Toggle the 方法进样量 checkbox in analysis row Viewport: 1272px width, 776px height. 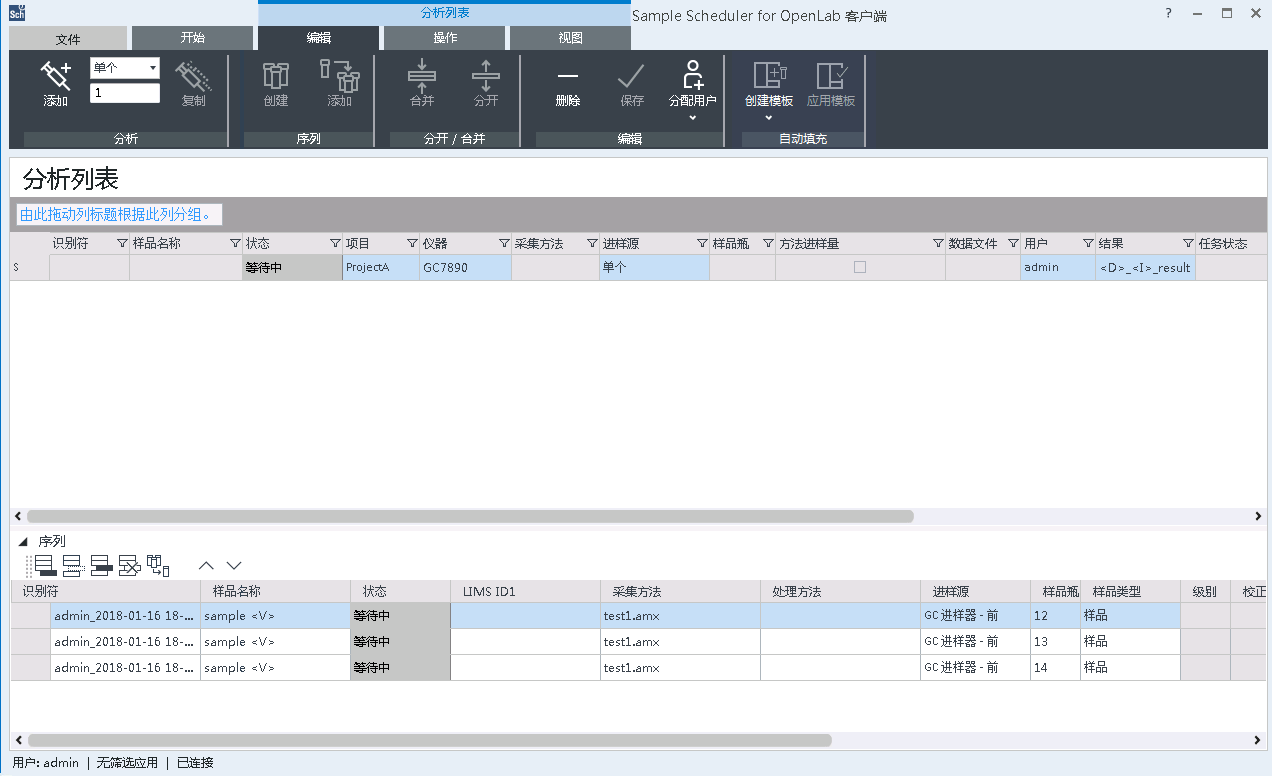click(860, 267)
